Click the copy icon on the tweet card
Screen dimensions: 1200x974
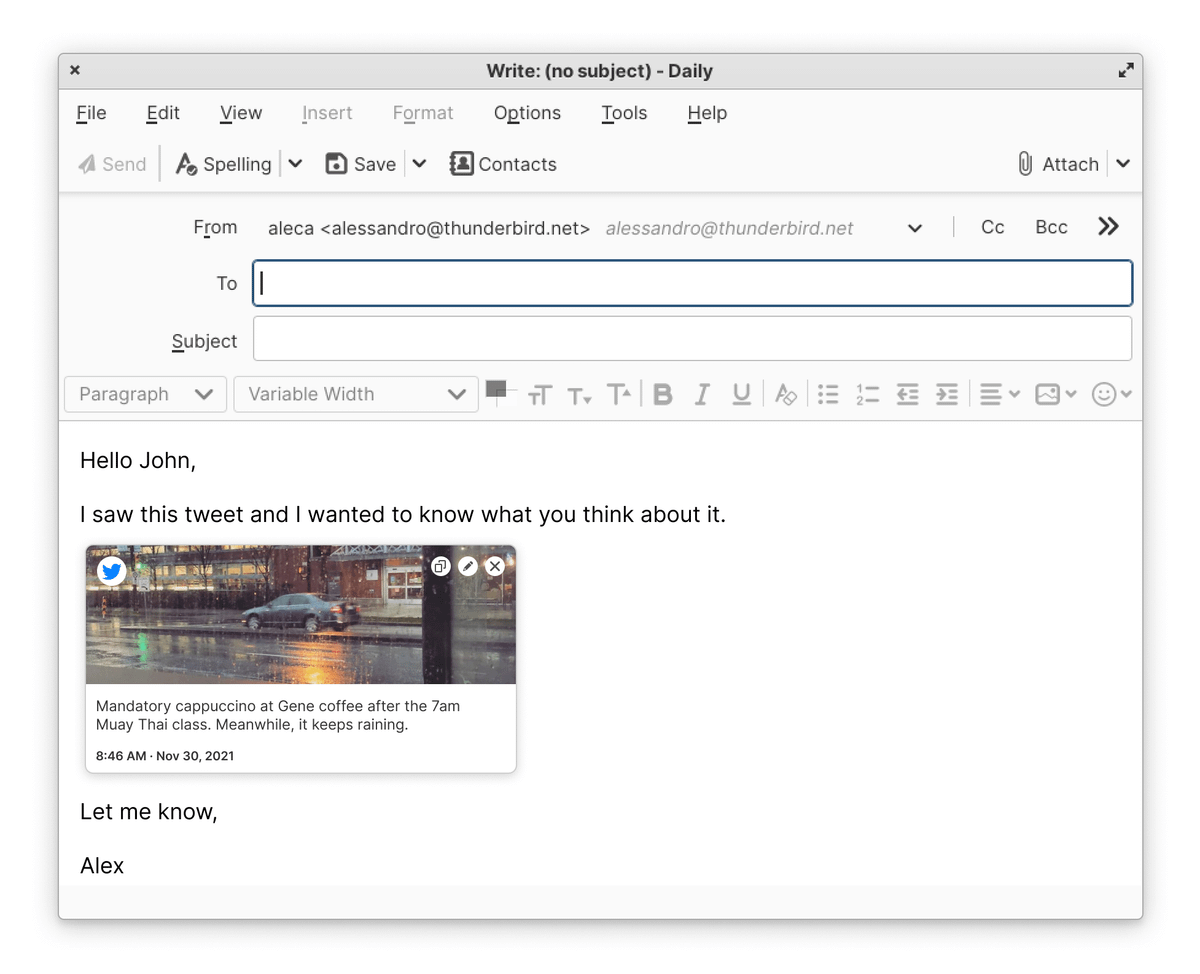coord(440,566)
